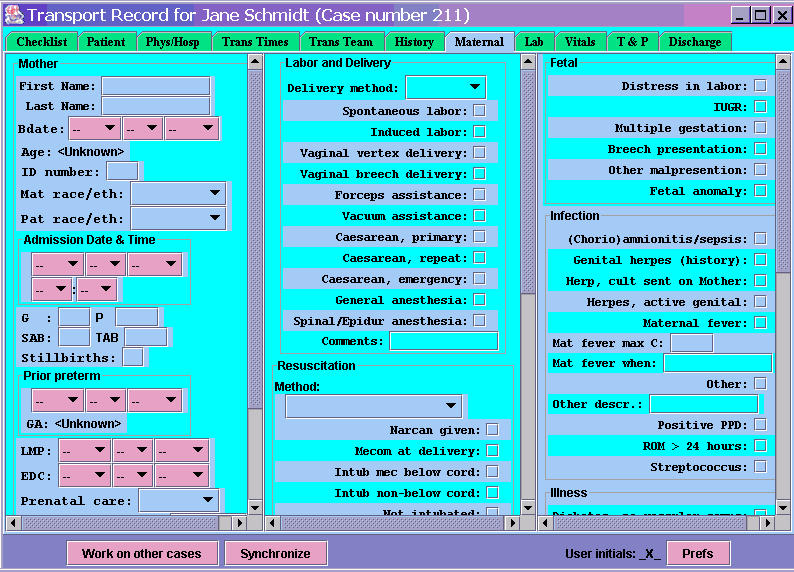The height and width of the screenshot is (572, 794).
Task: Maximize the Transport Record window
Action: (x=760, y=16)
